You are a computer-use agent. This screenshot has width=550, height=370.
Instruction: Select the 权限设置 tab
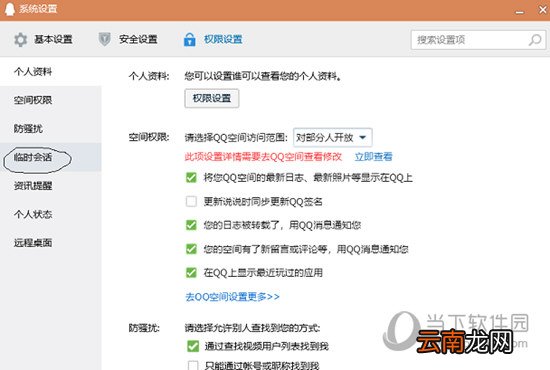point(213,39)
